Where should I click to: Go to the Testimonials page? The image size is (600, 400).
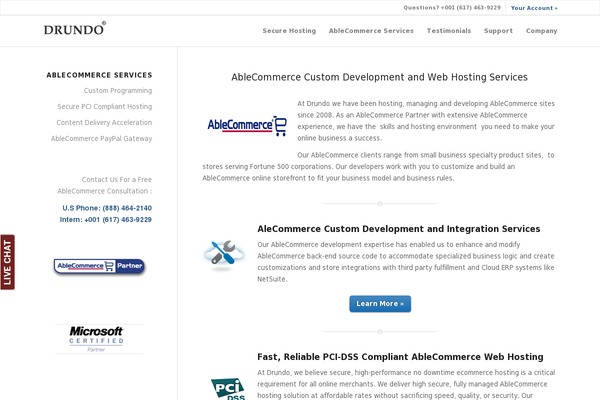[449, 31]
